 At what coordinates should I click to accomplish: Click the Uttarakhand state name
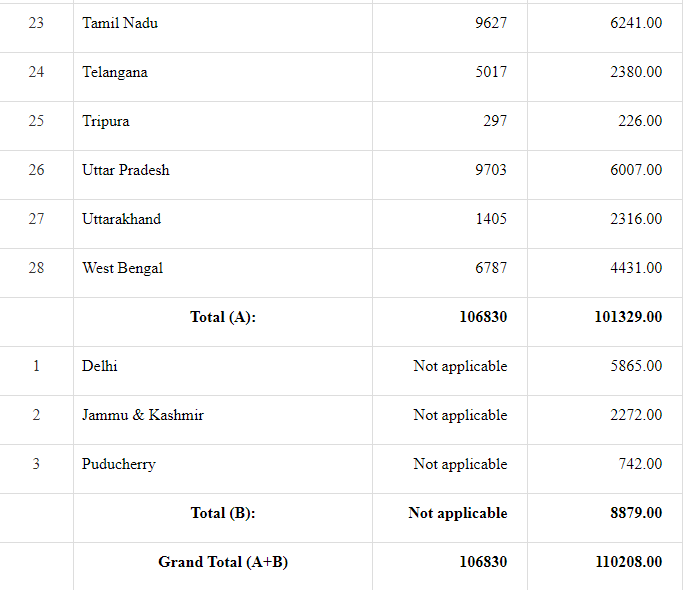point(121,219)
